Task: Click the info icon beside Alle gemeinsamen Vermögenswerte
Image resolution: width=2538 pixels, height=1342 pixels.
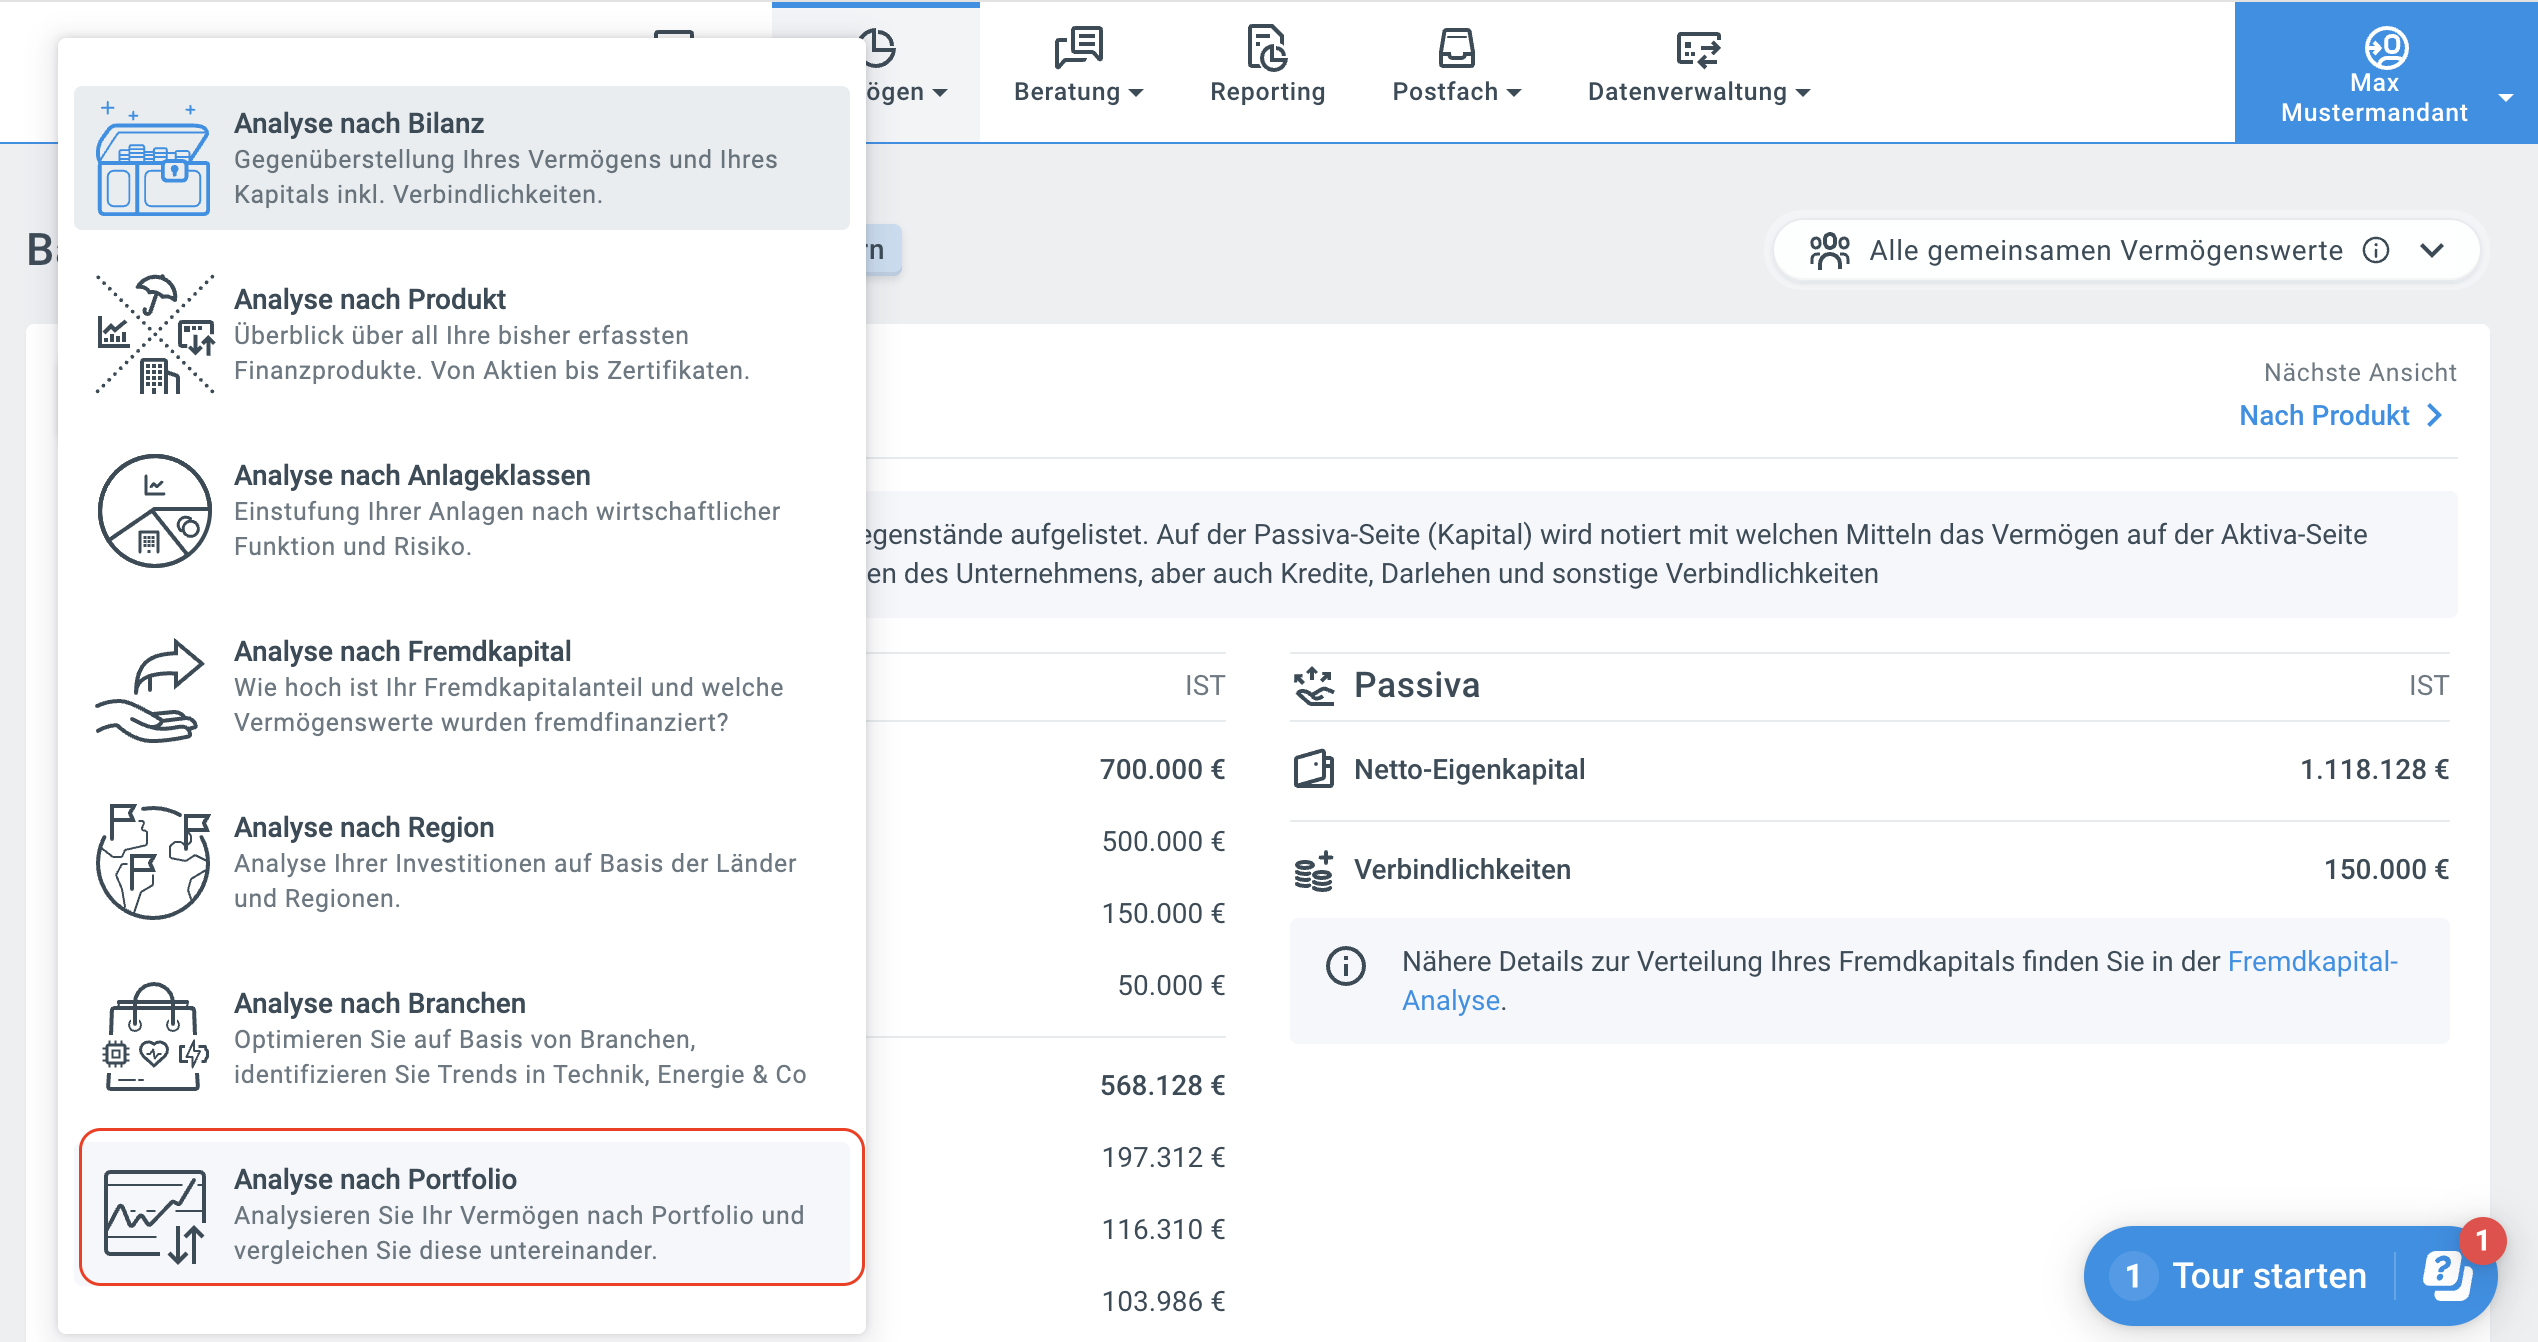Action: 2376,250
